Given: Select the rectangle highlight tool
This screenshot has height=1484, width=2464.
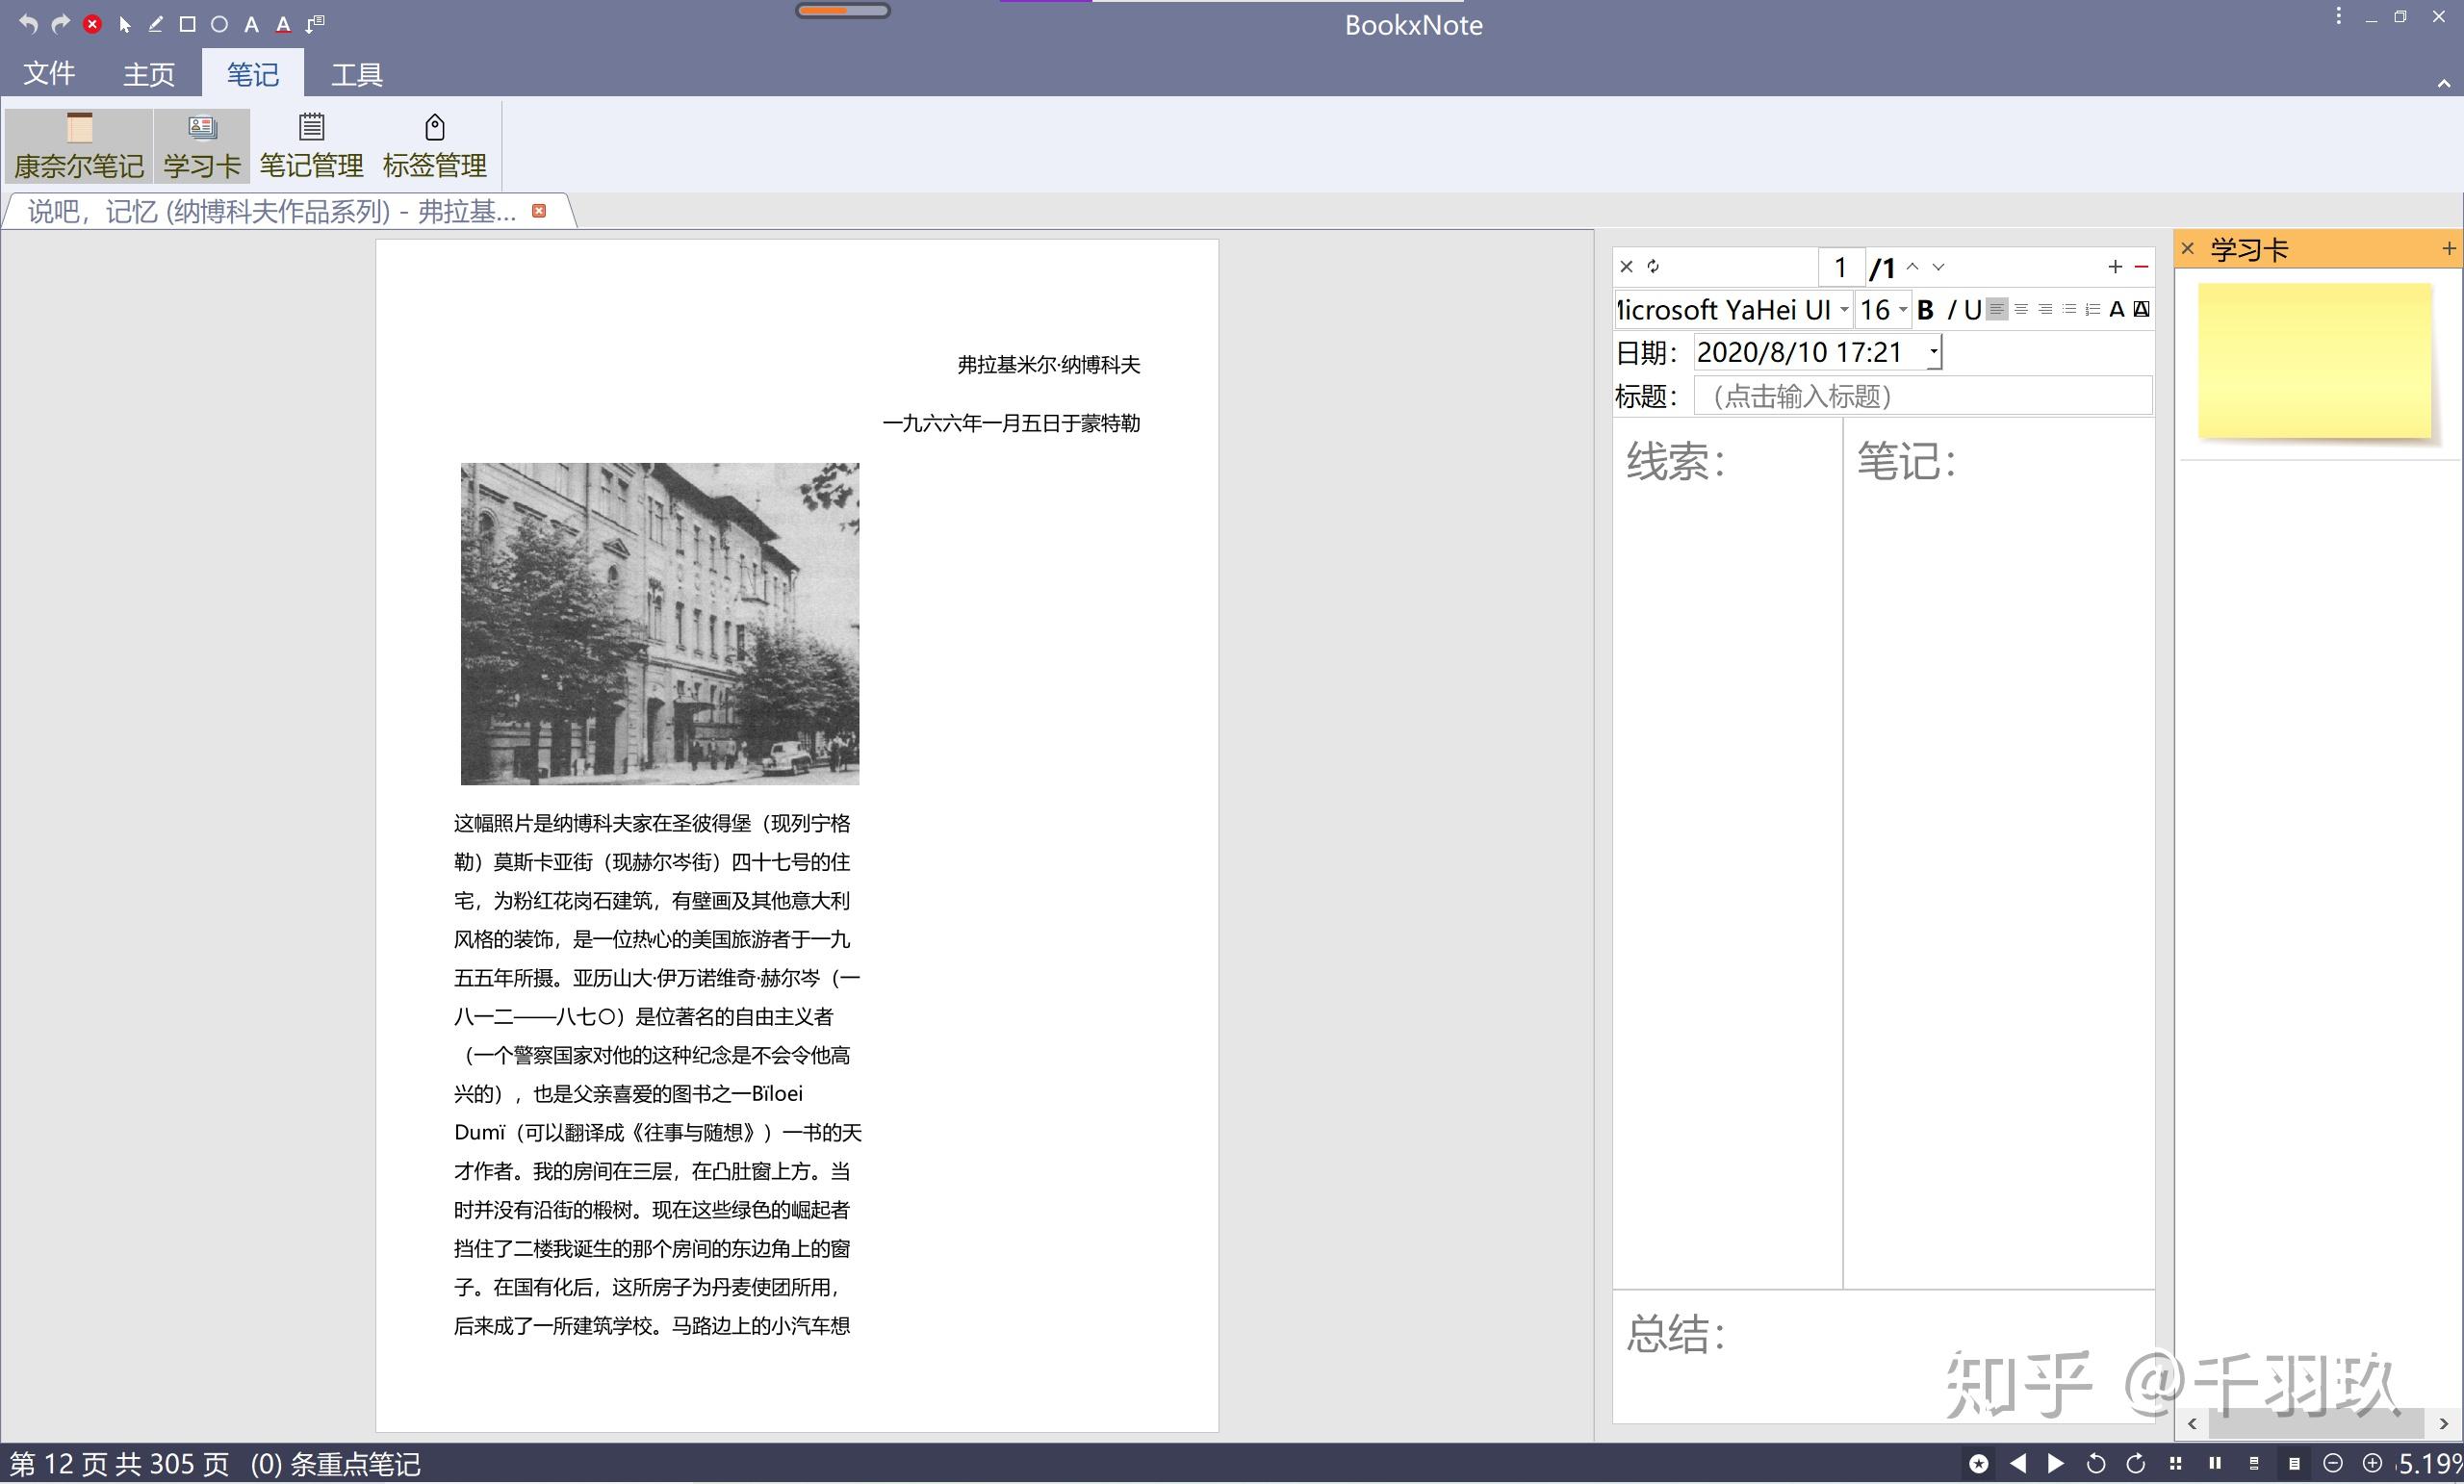Looking at the screenshot, I should click(186, 23).
